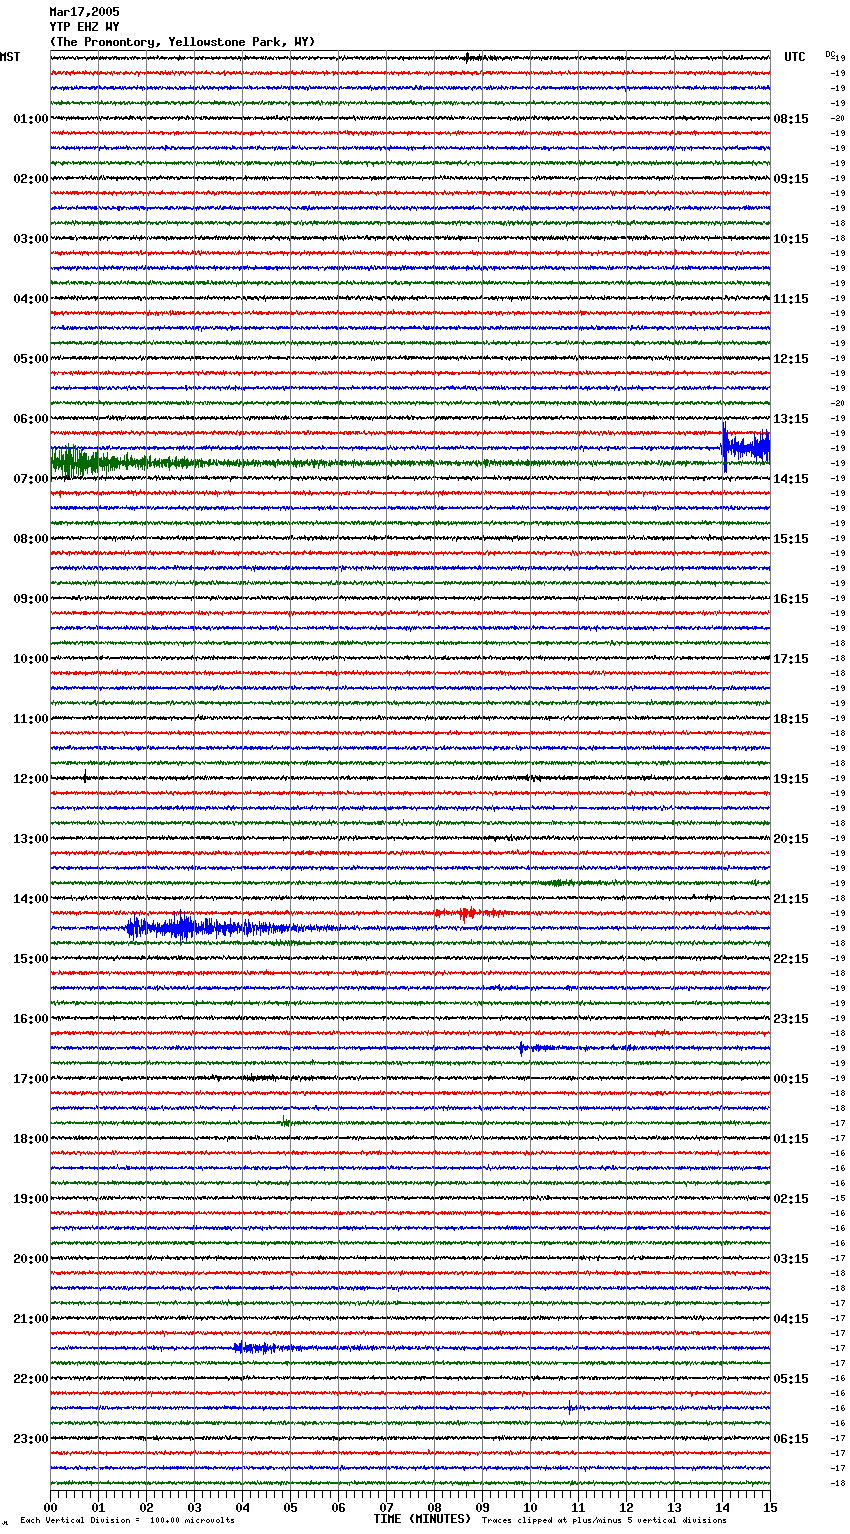
Task: Pick the 14:15 UTC time label
Action: (x=791, y=479)
